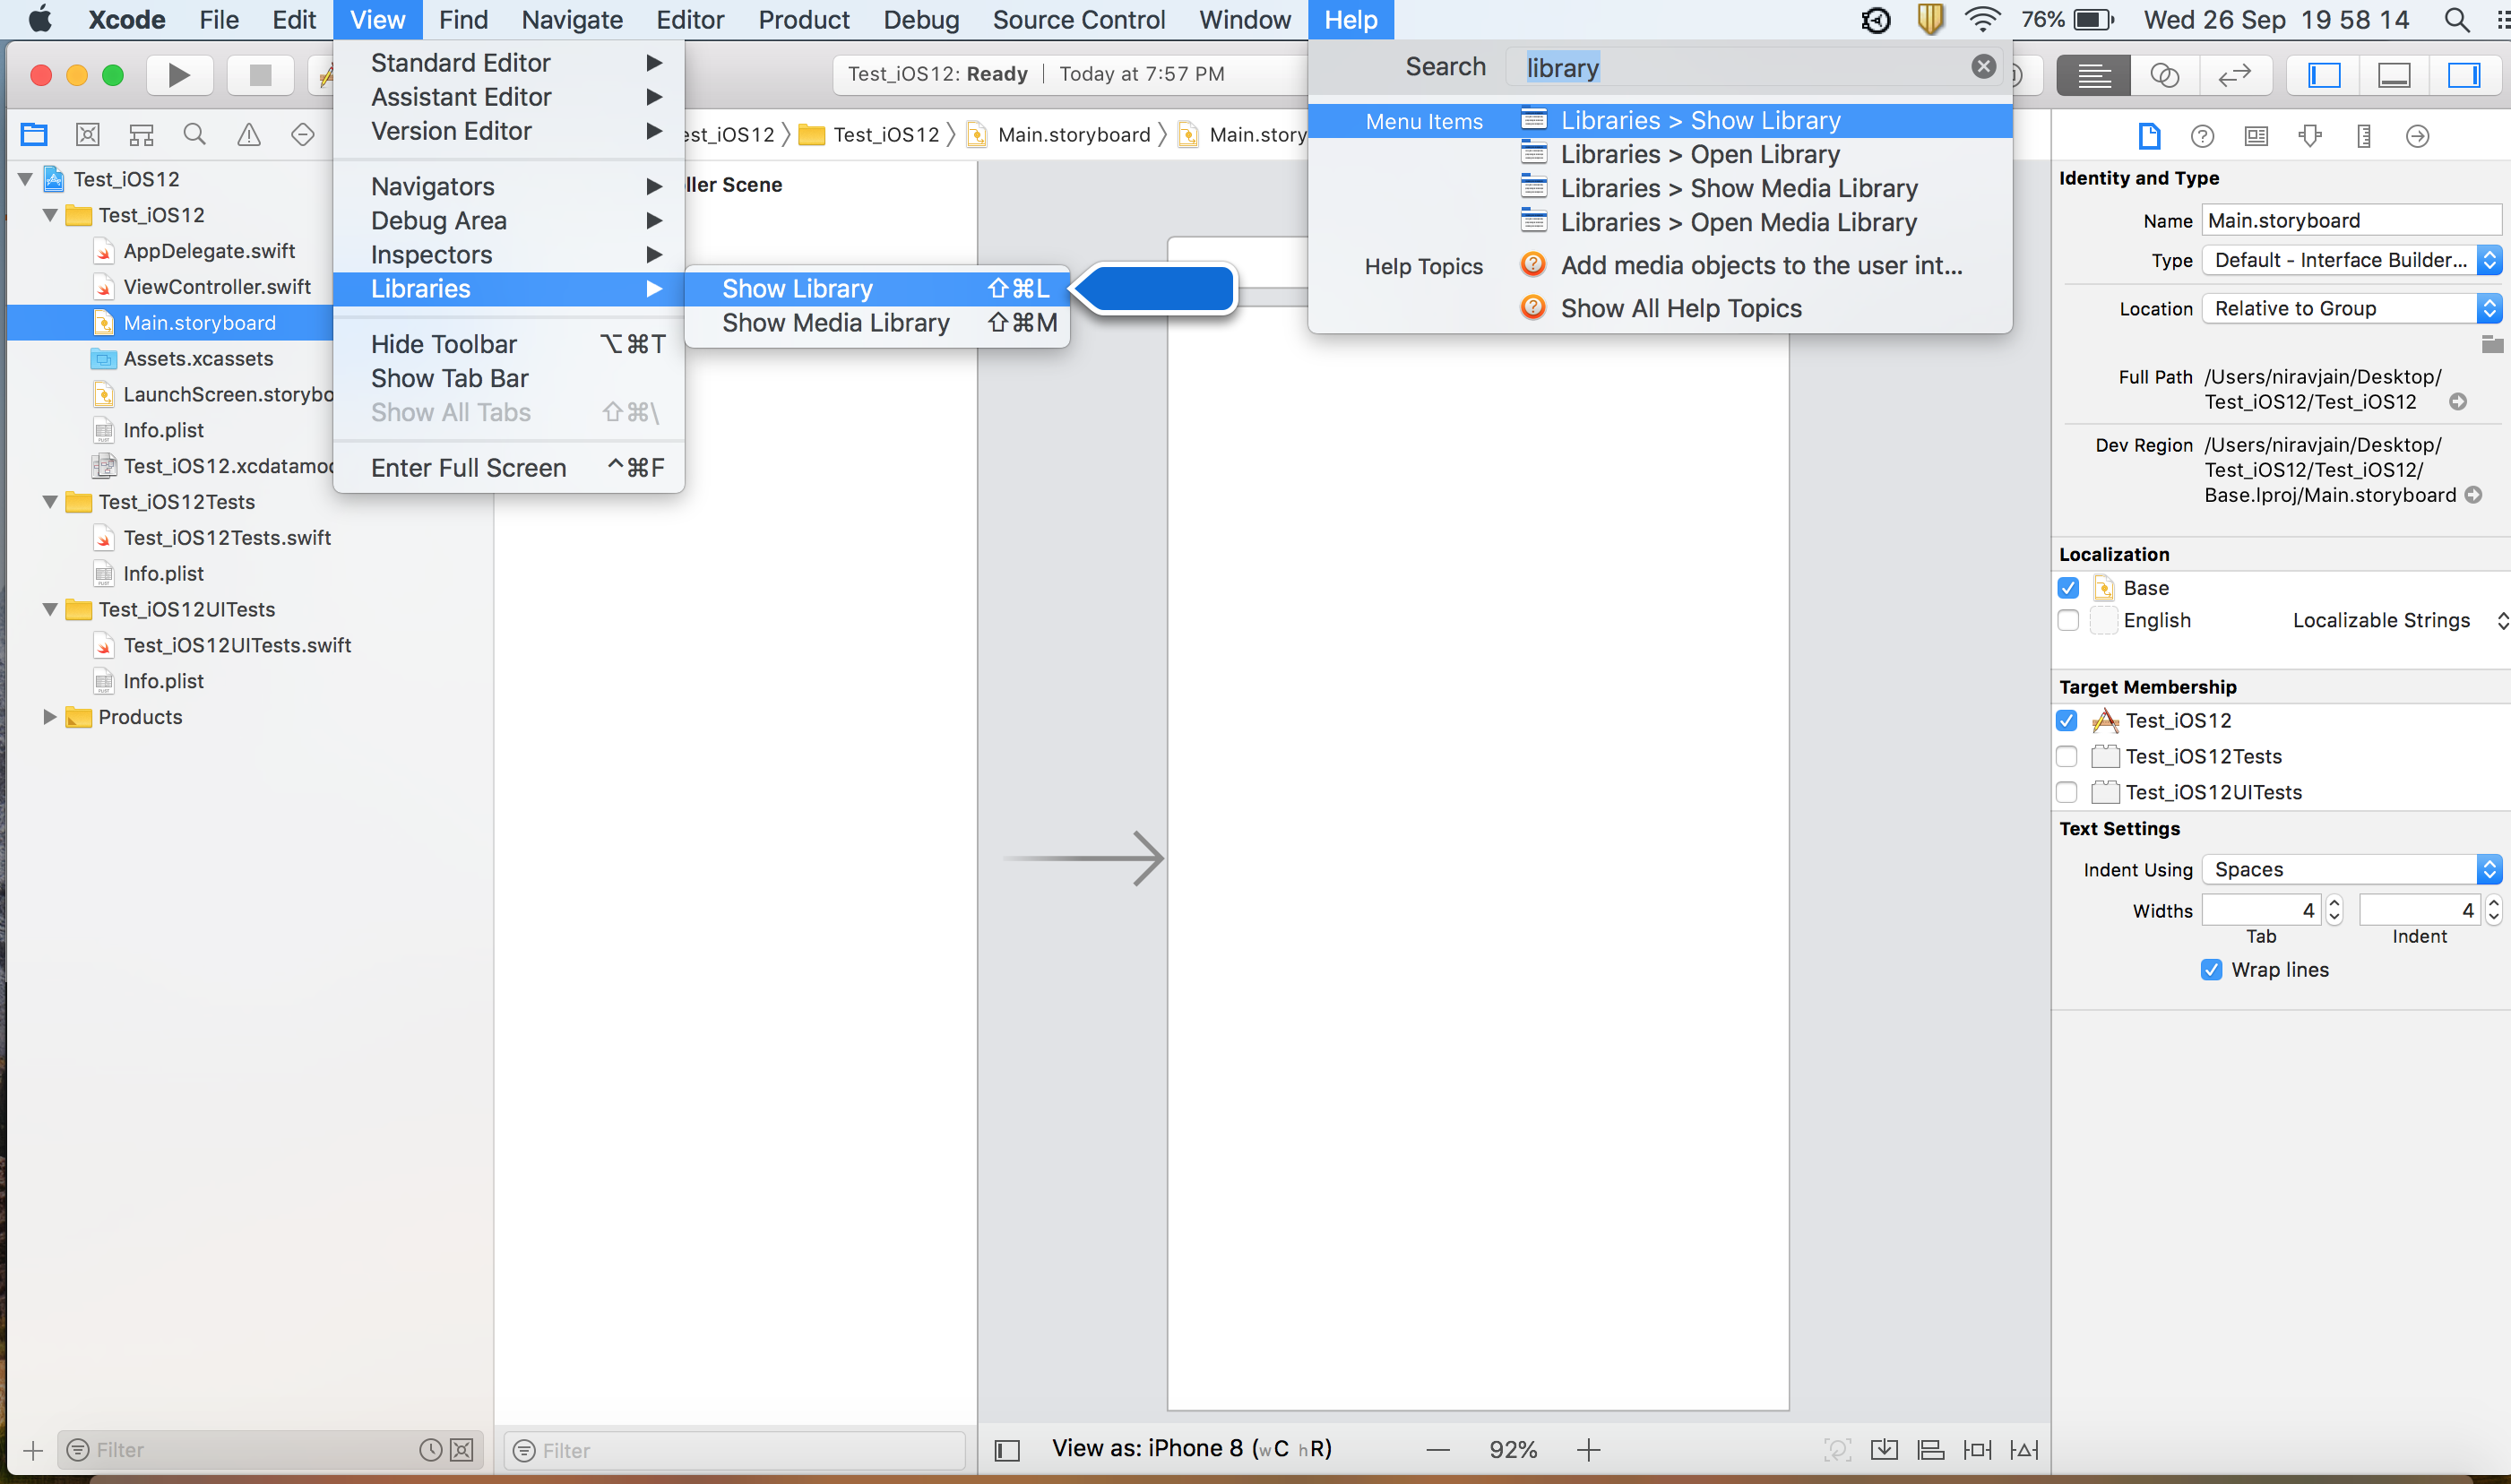
Task: Adjust Tab Width stepper value
Action: (2333, 910)
